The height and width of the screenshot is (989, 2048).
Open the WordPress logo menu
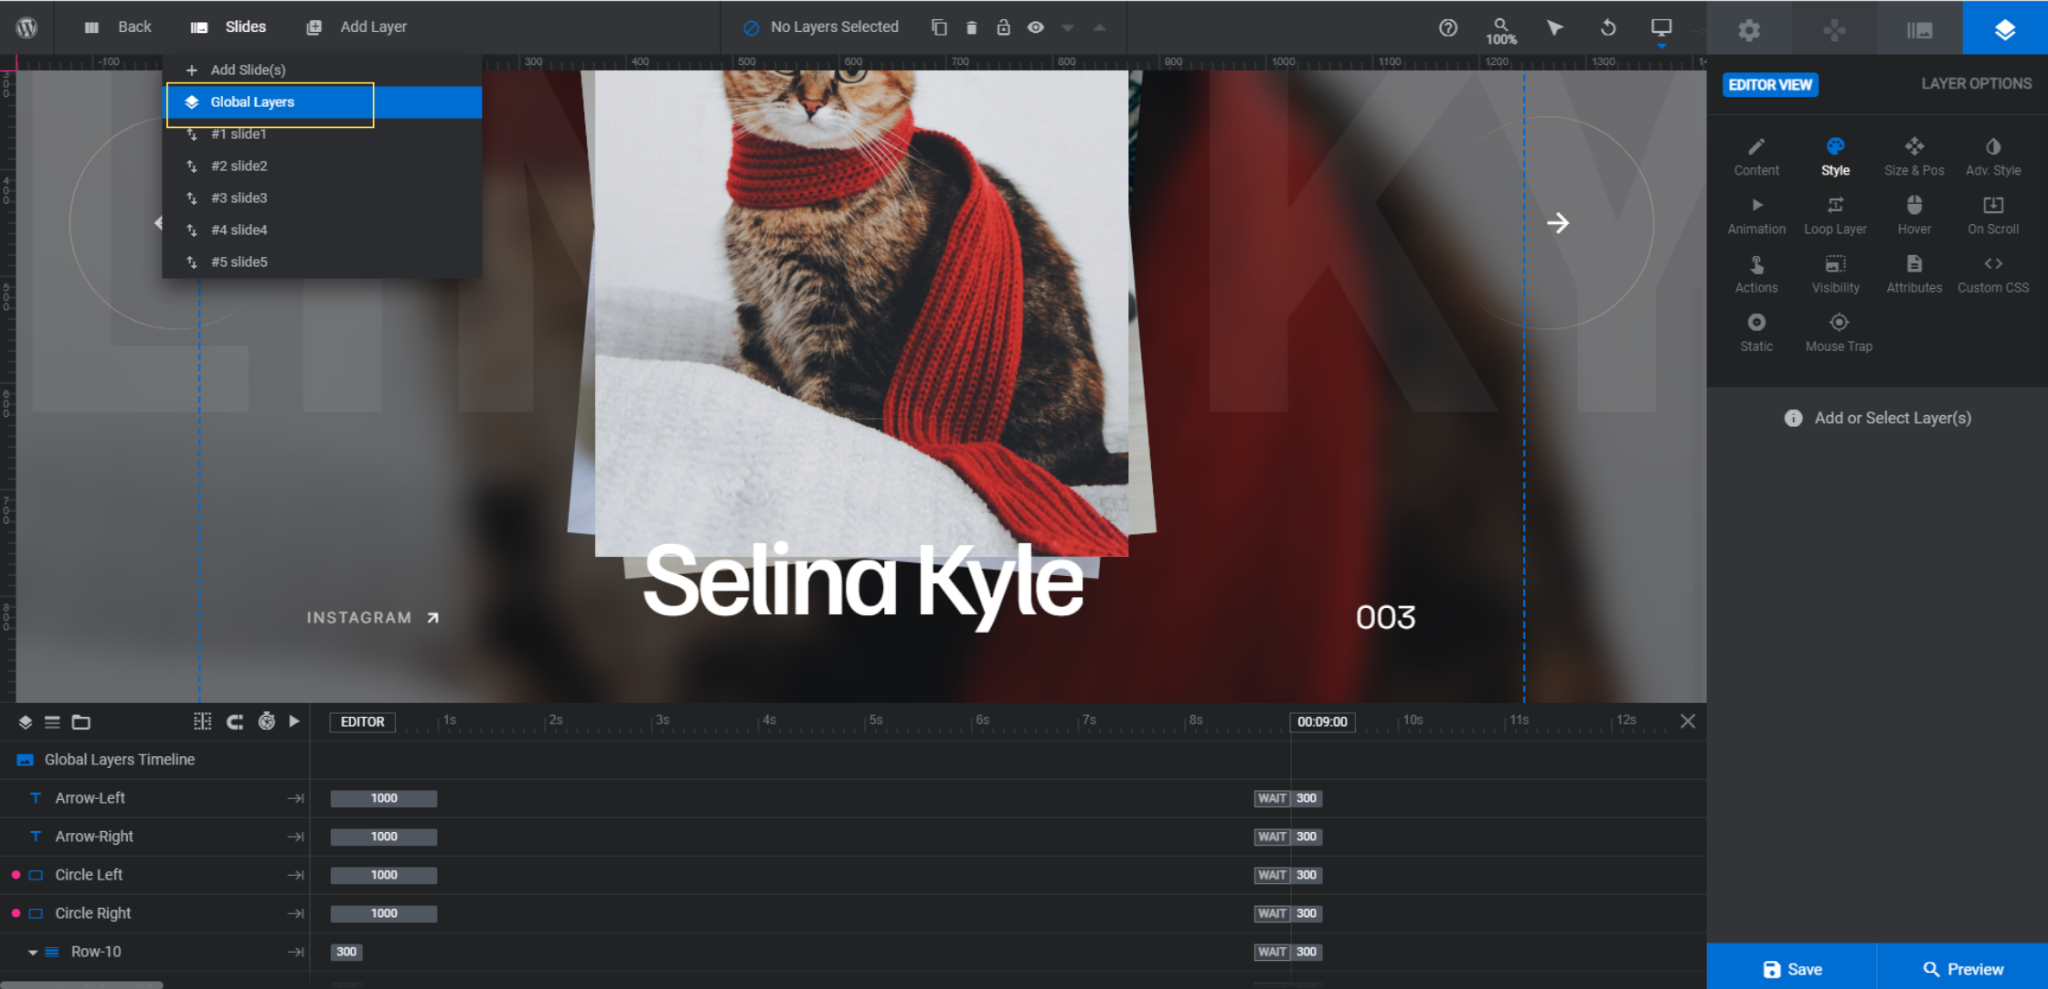tap(27, 27)
